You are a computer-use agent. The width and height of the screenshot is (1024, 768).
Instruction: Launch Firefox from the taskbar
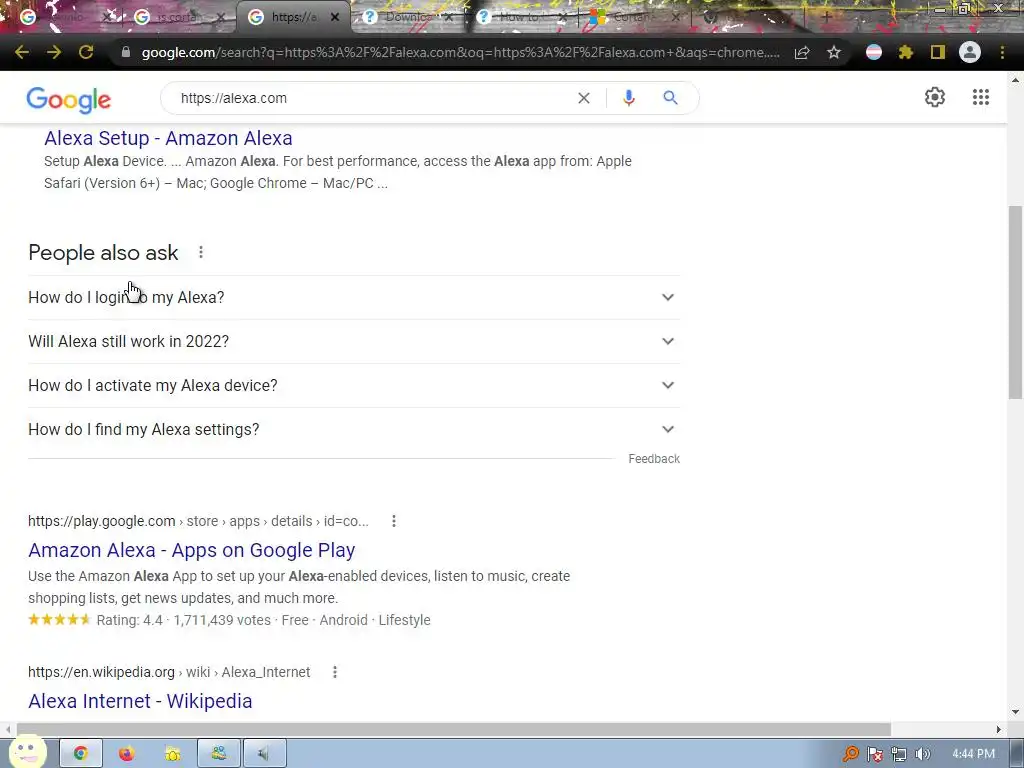(x=127, y=754)
